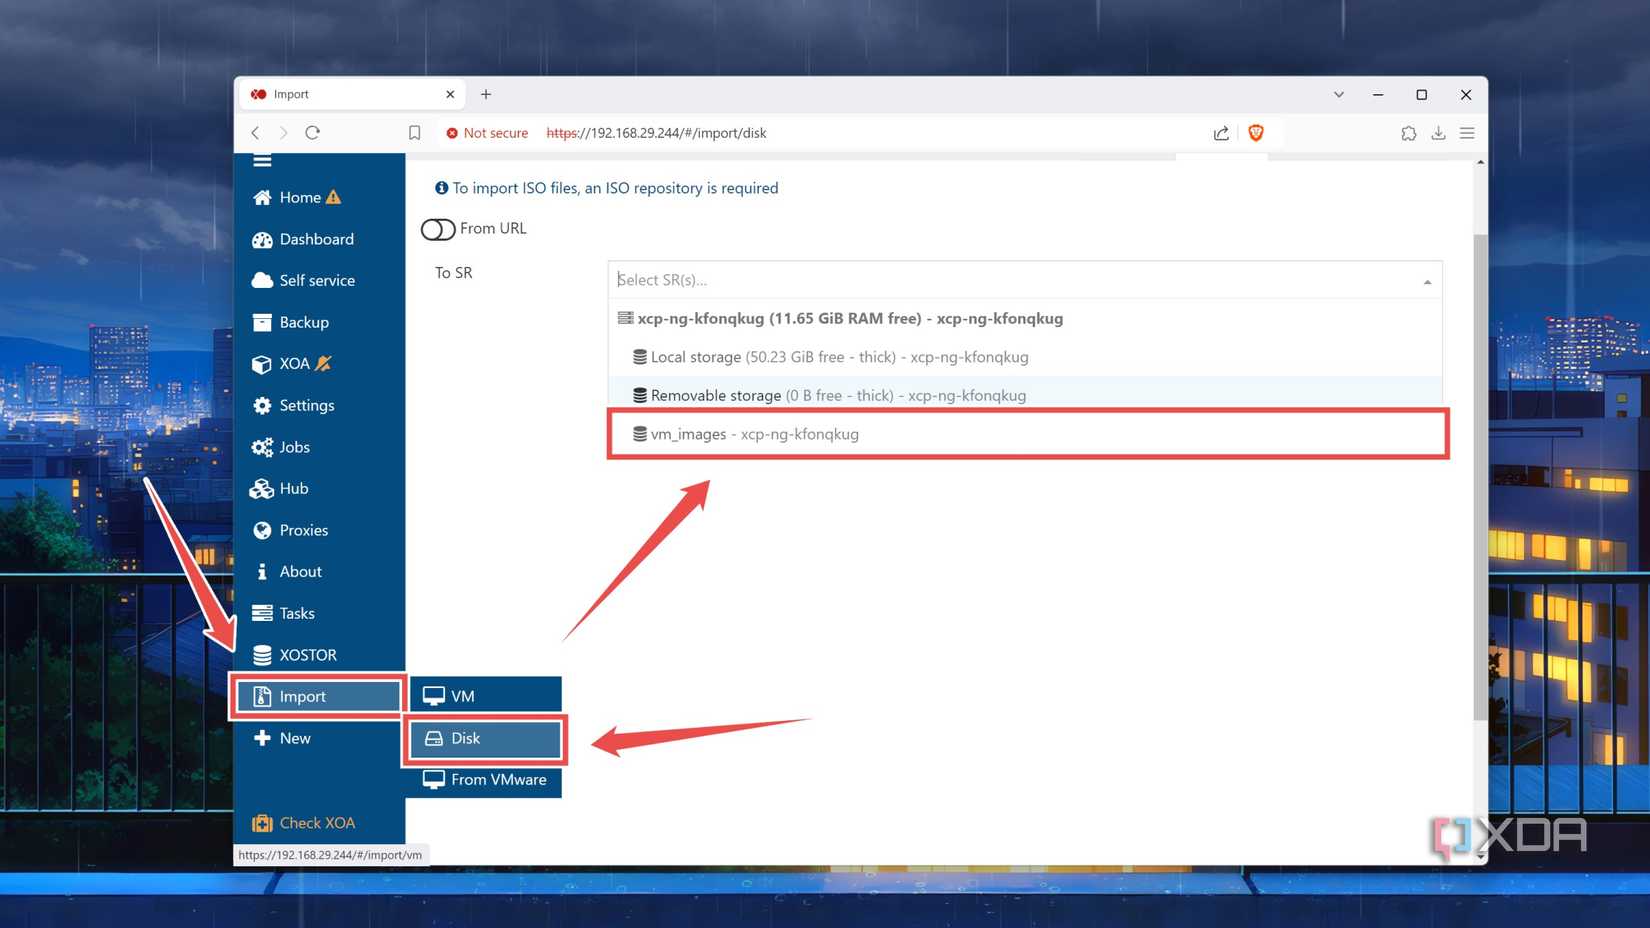Select Disk in Import submenu
This screenshot has width=1650, height=928.
pos(486,738)
